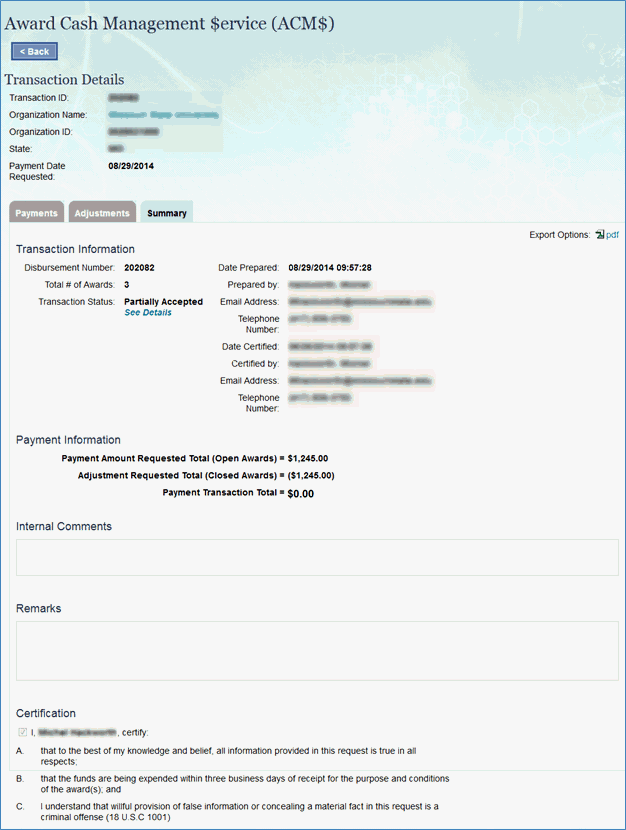Click the Open Awards $1,245.00 amount
The image size is (626, 830).
click(x=308, y=459)
